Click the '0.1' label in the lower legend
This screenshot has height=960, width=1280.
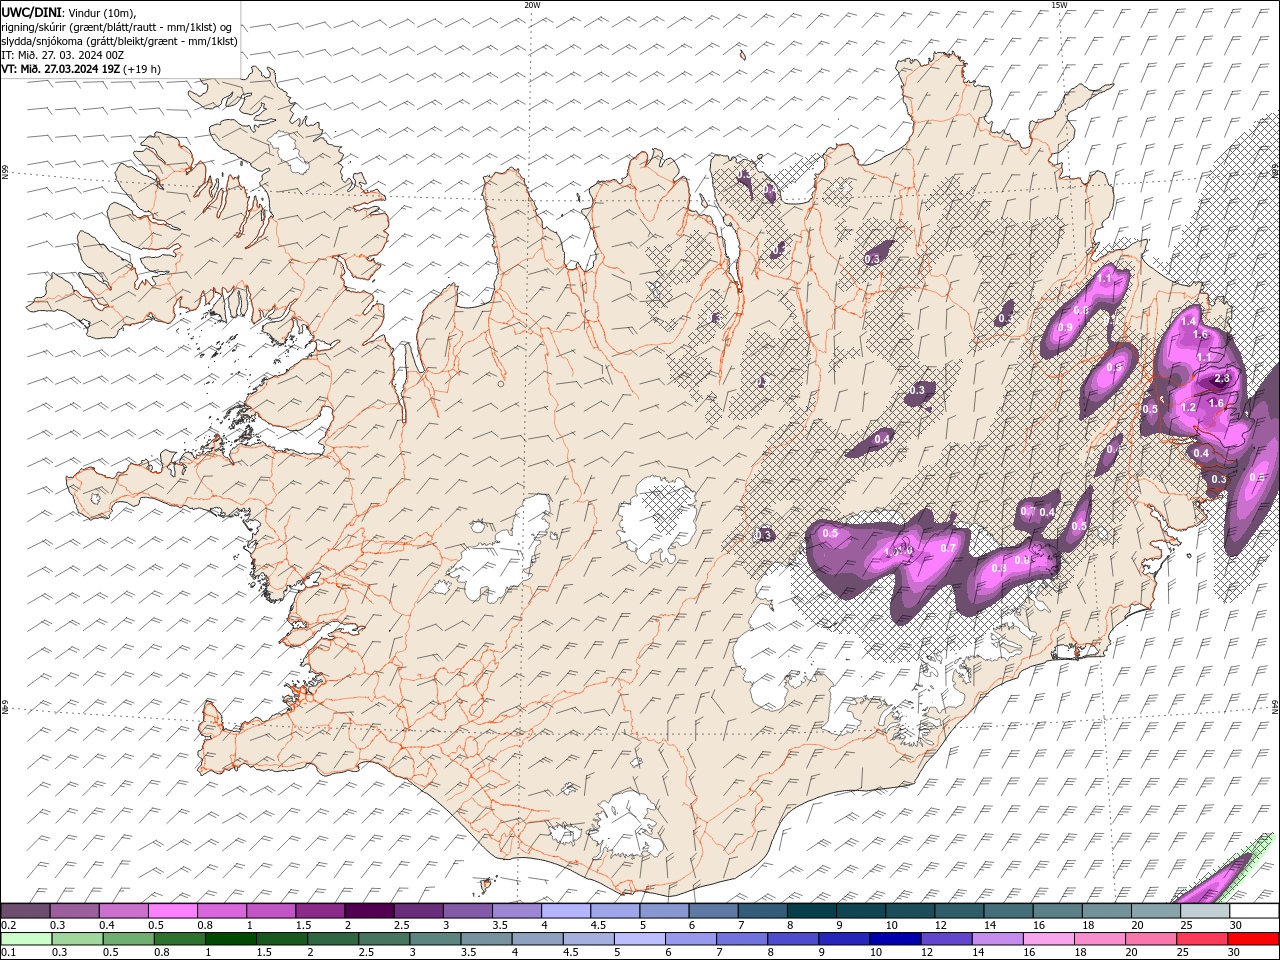click(x=7, y=953)
